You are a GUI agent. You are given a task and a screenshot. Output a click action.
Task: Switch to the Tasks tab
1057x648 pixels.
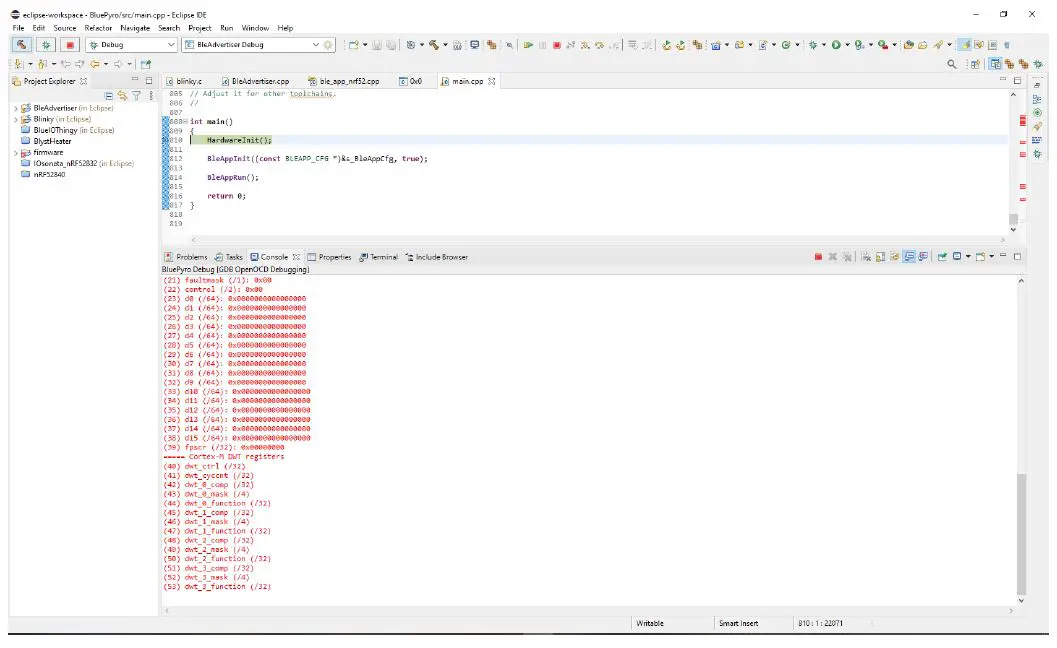[229, 257]
